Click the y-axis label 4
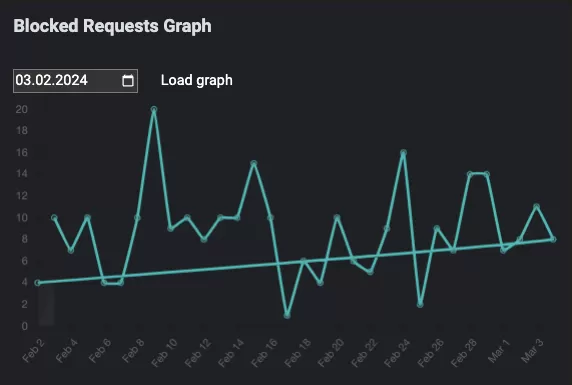Screen dimensions: 572x385 (x=24, y=282)
